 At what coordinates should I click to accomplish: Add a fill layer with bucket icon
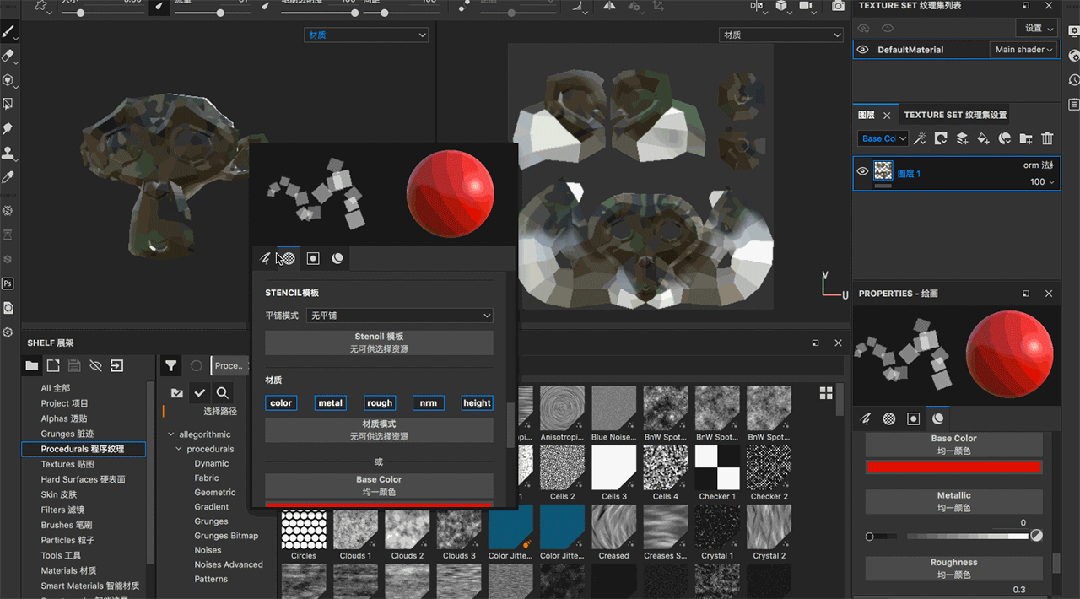pyautogui.click(x=983, y=138)
